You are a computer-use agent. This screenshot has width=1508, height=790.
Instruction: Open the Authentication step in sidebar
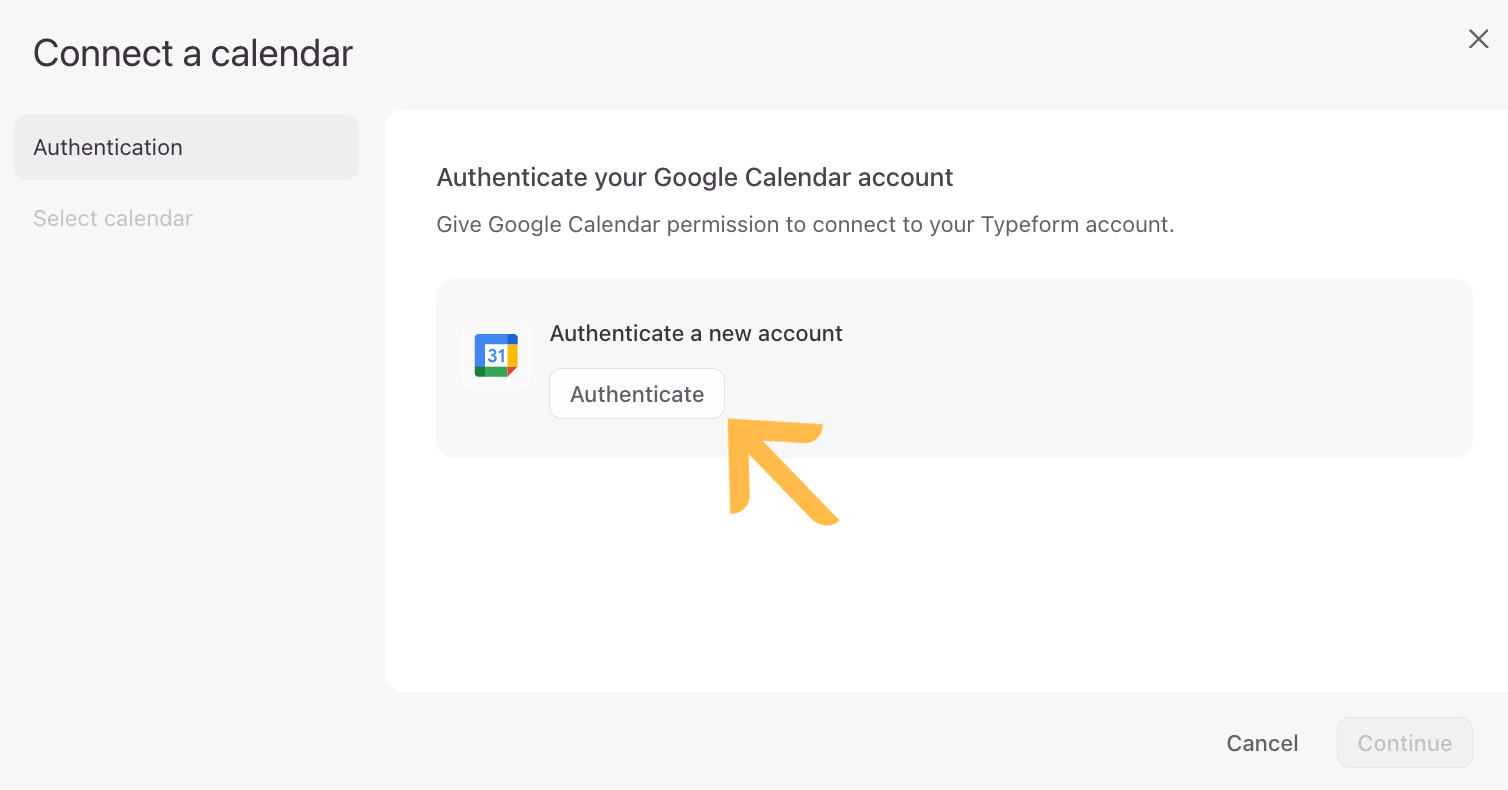[x=186, y=148]
